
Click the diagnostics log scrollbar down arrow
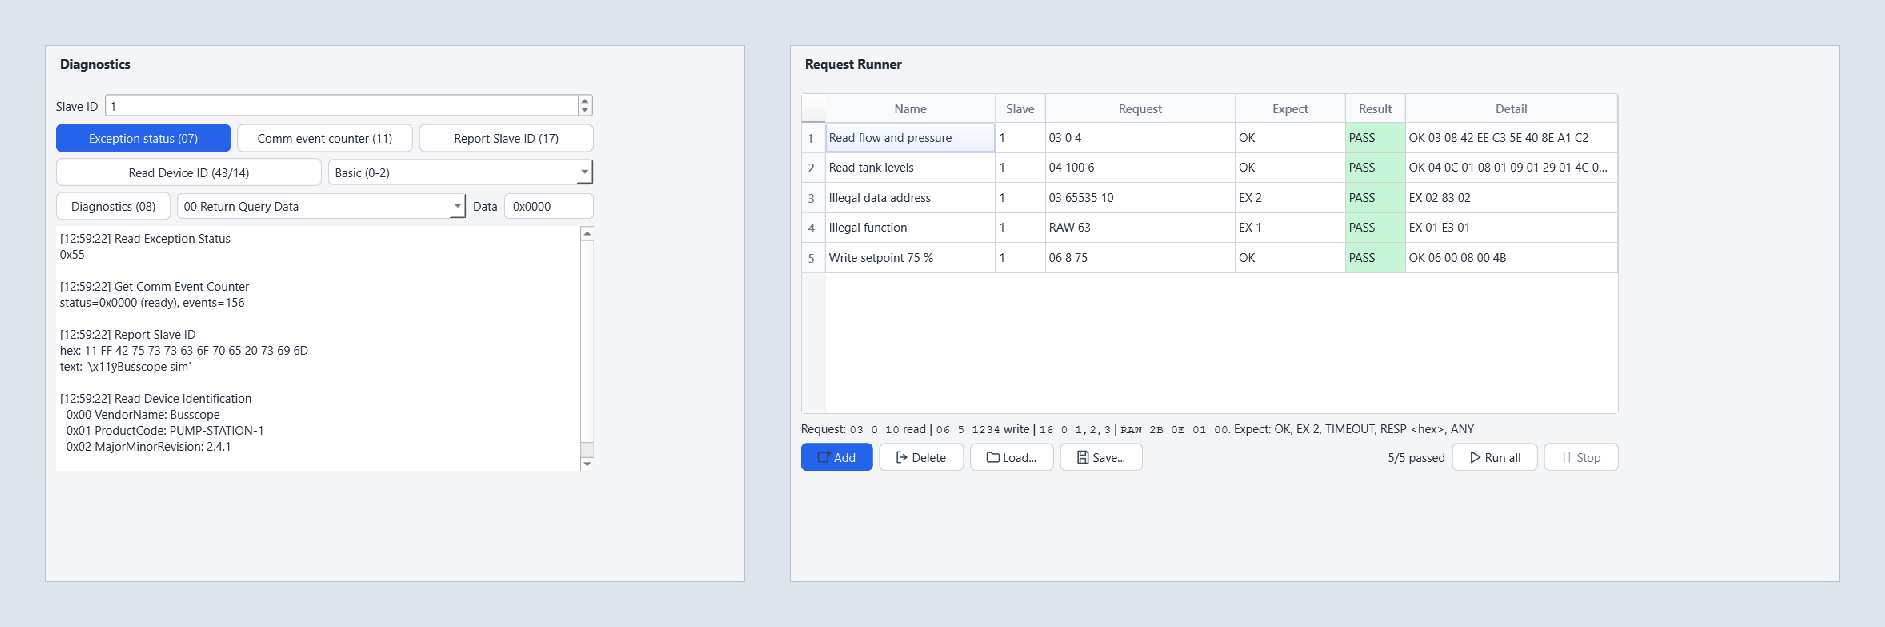click(587, 464)
